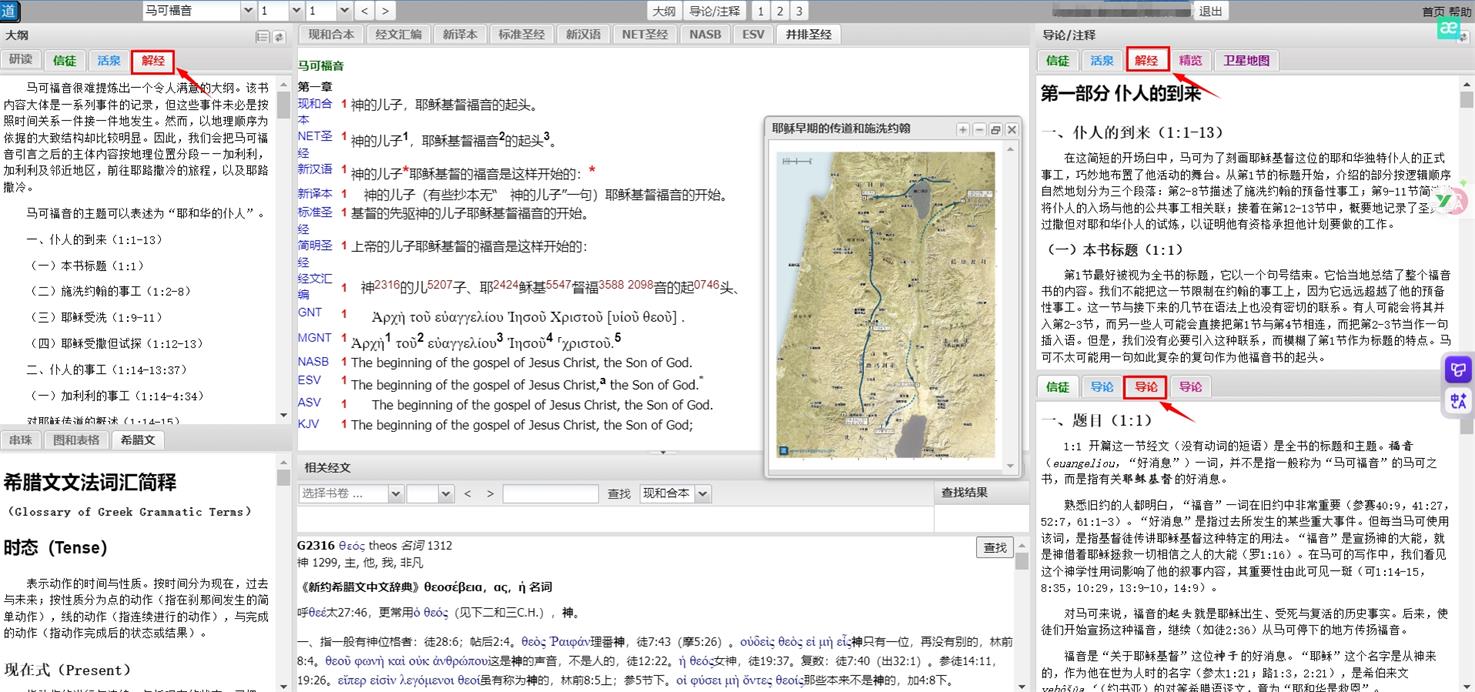Viewport: 1475px width, 692px height.
Task: Click the teal ae extension icon
Action: 1446,30
